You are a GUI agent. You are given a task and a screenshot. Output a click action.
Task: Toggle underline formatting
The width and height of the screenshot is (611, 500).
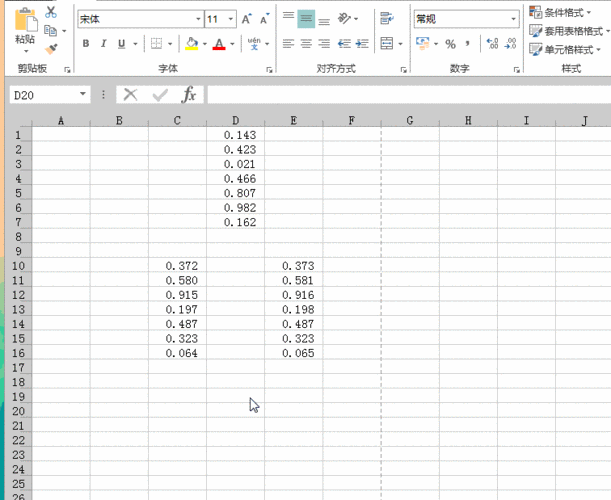point(122,43)
